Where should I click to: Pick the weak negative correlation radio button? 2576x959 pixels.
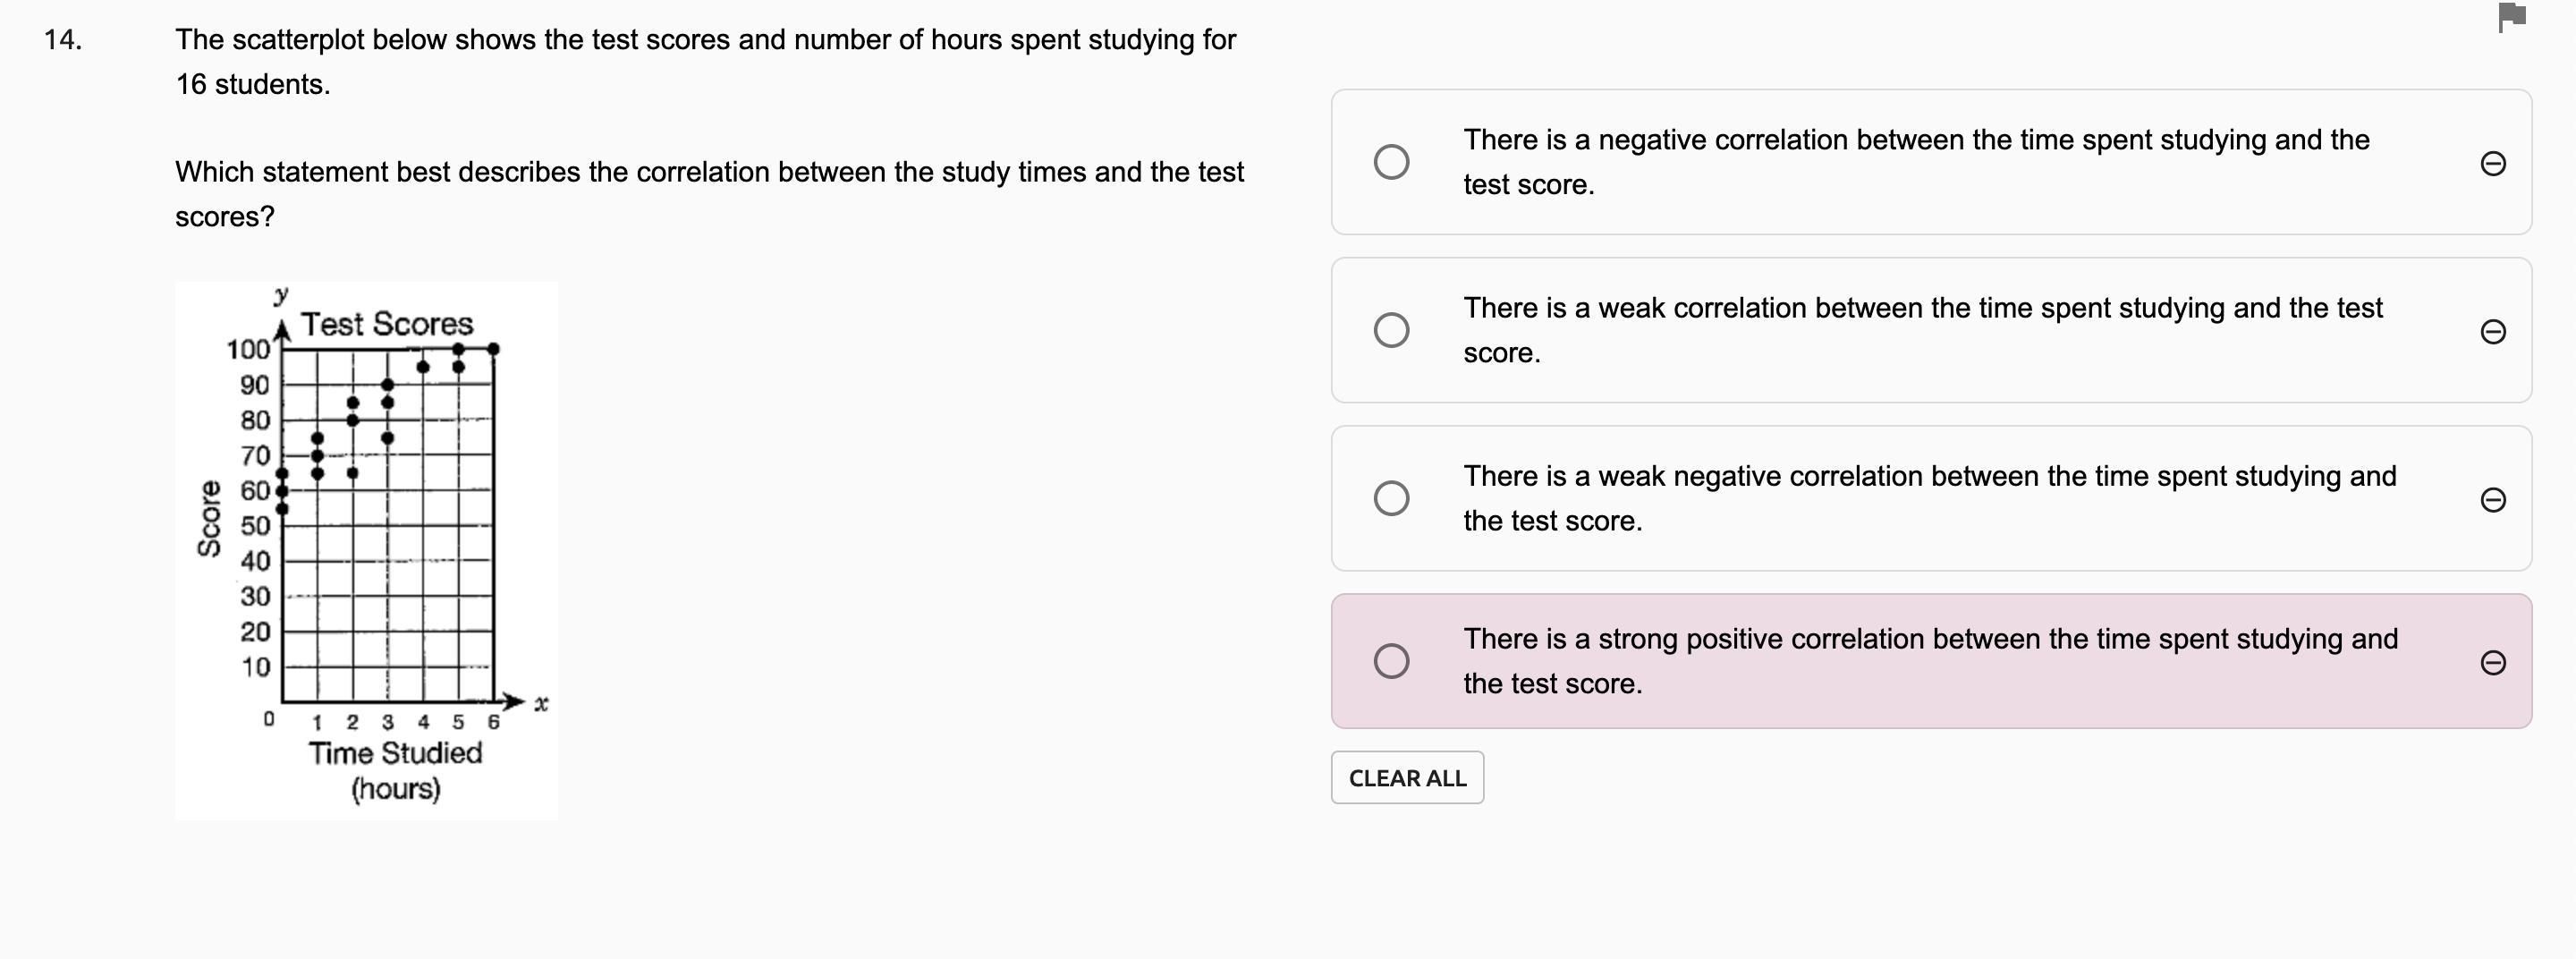(x=1391, y=498)
